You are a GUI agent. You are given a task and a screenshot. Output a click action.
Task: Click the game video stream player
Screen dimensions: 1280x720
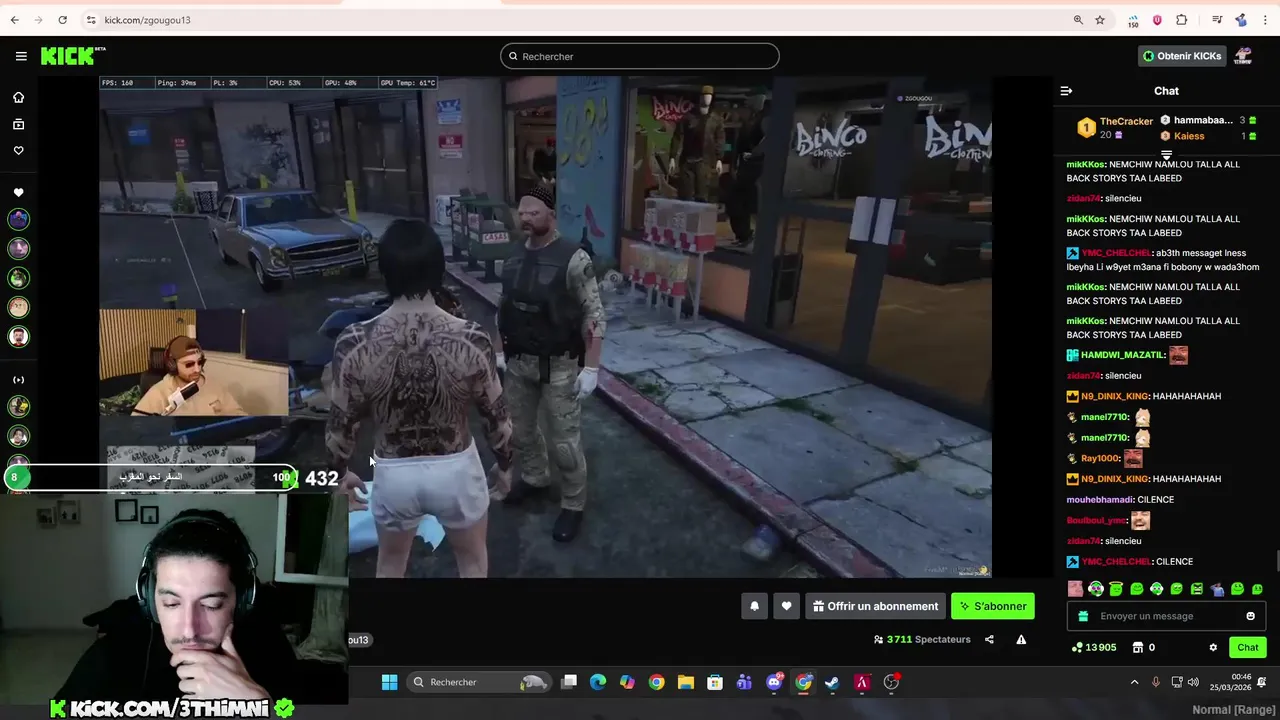[545, 327]
